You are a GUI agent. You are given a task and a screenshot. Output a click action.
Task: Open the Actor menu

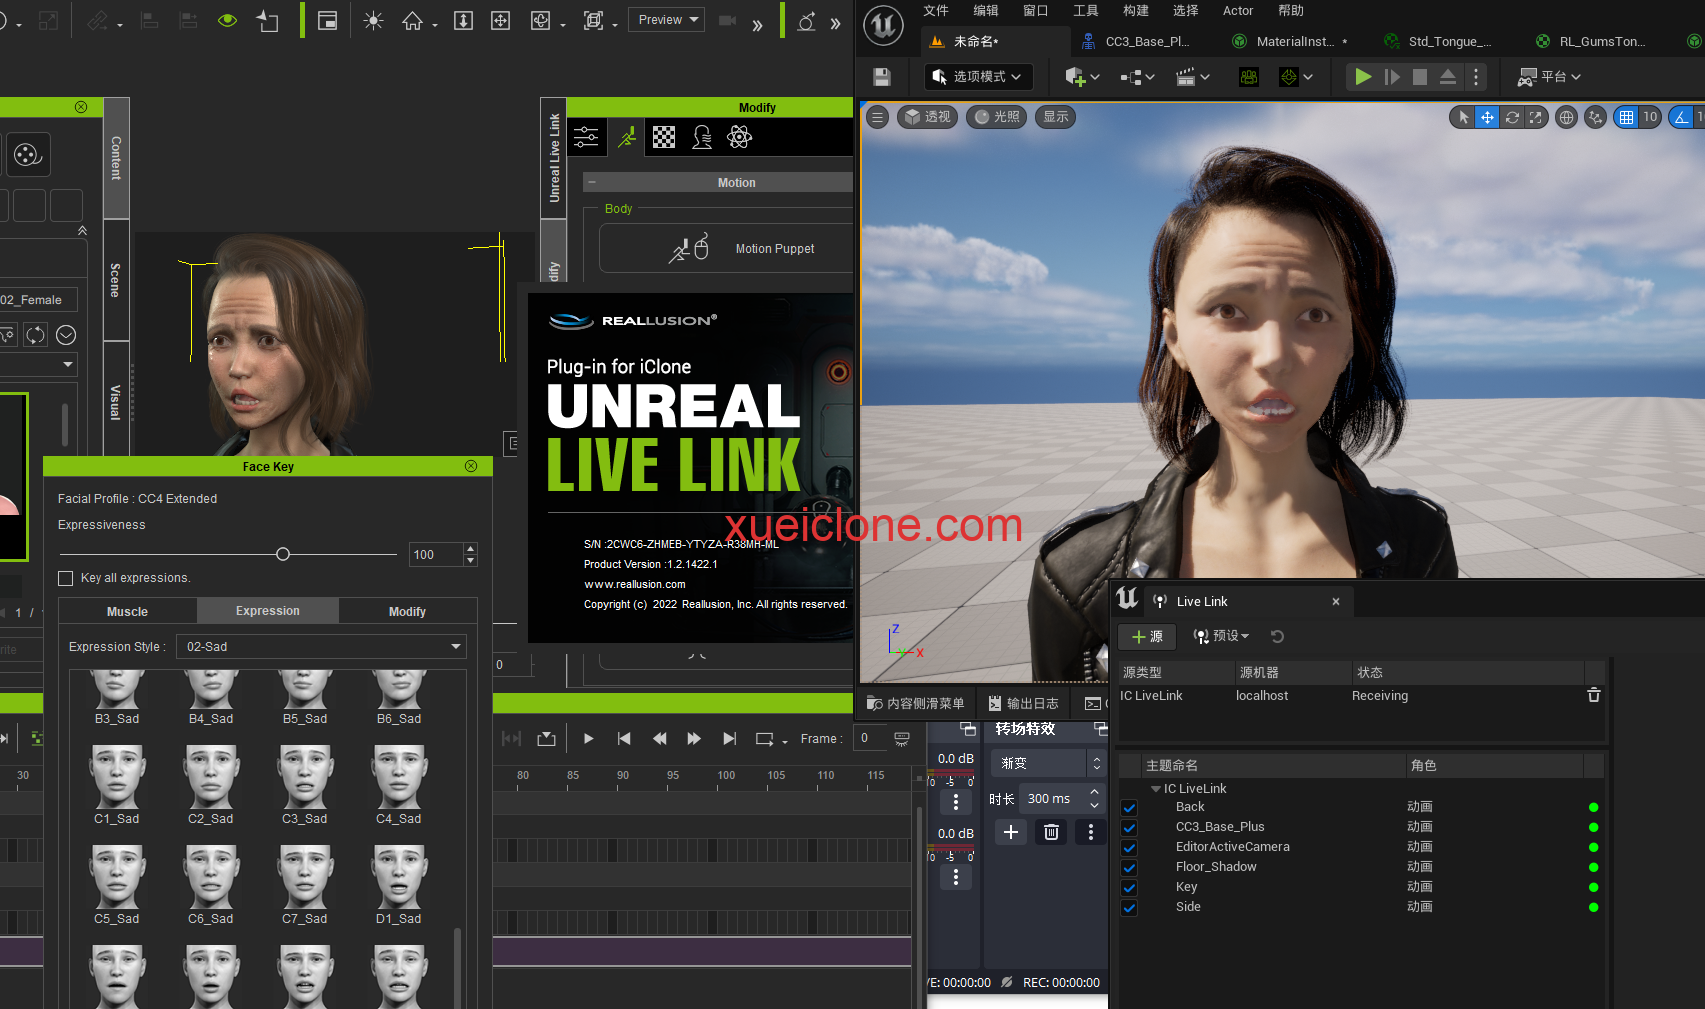tap(1238, 11)
